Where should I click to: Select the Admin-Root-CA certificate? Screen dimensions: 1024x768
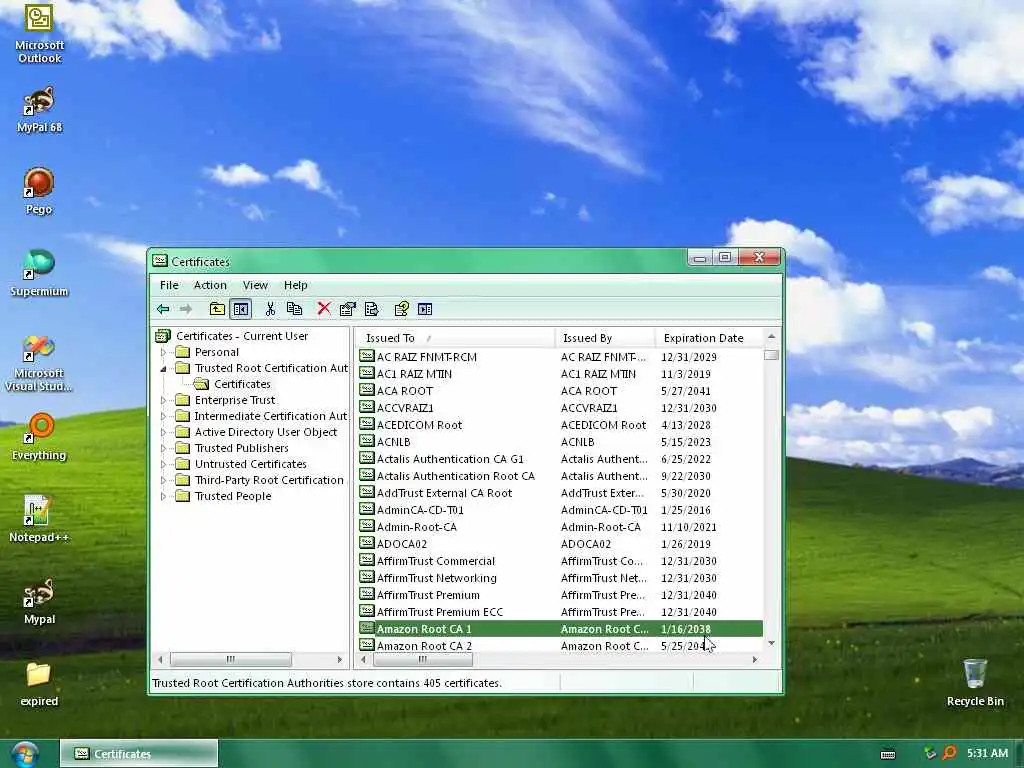560,526
